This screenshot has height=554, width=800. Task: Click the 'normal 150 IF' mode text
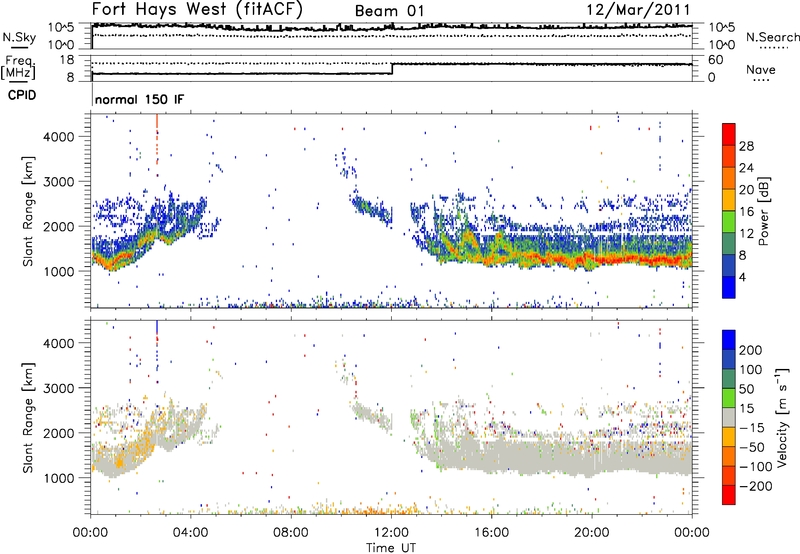139,99
